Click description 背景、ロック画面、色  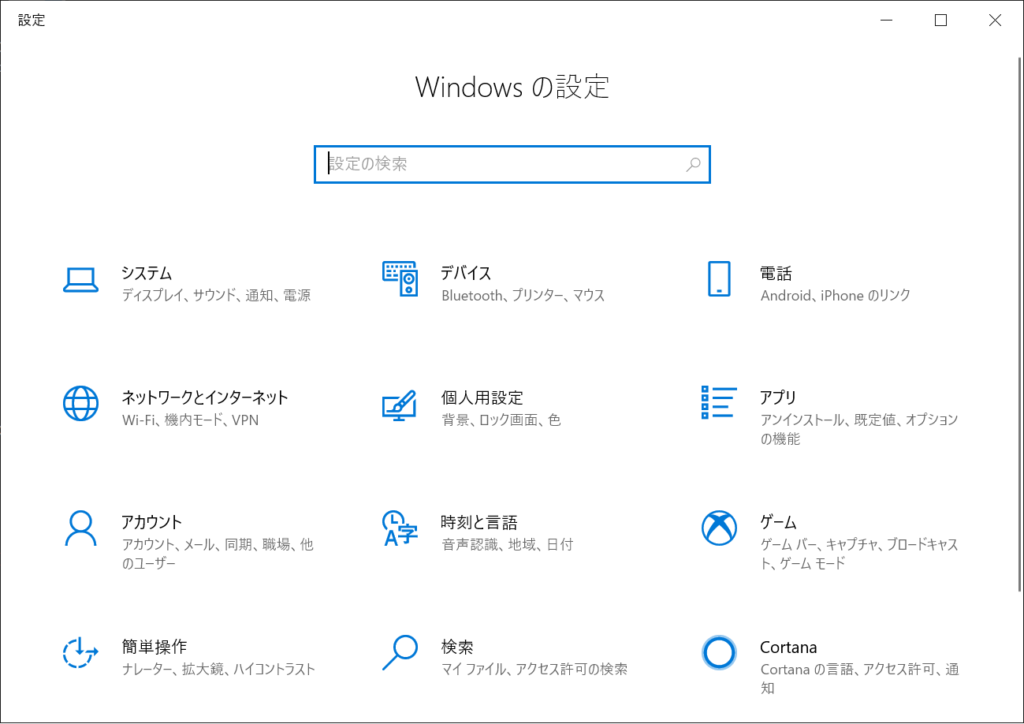pyautogui.click(x=501, y=420)
